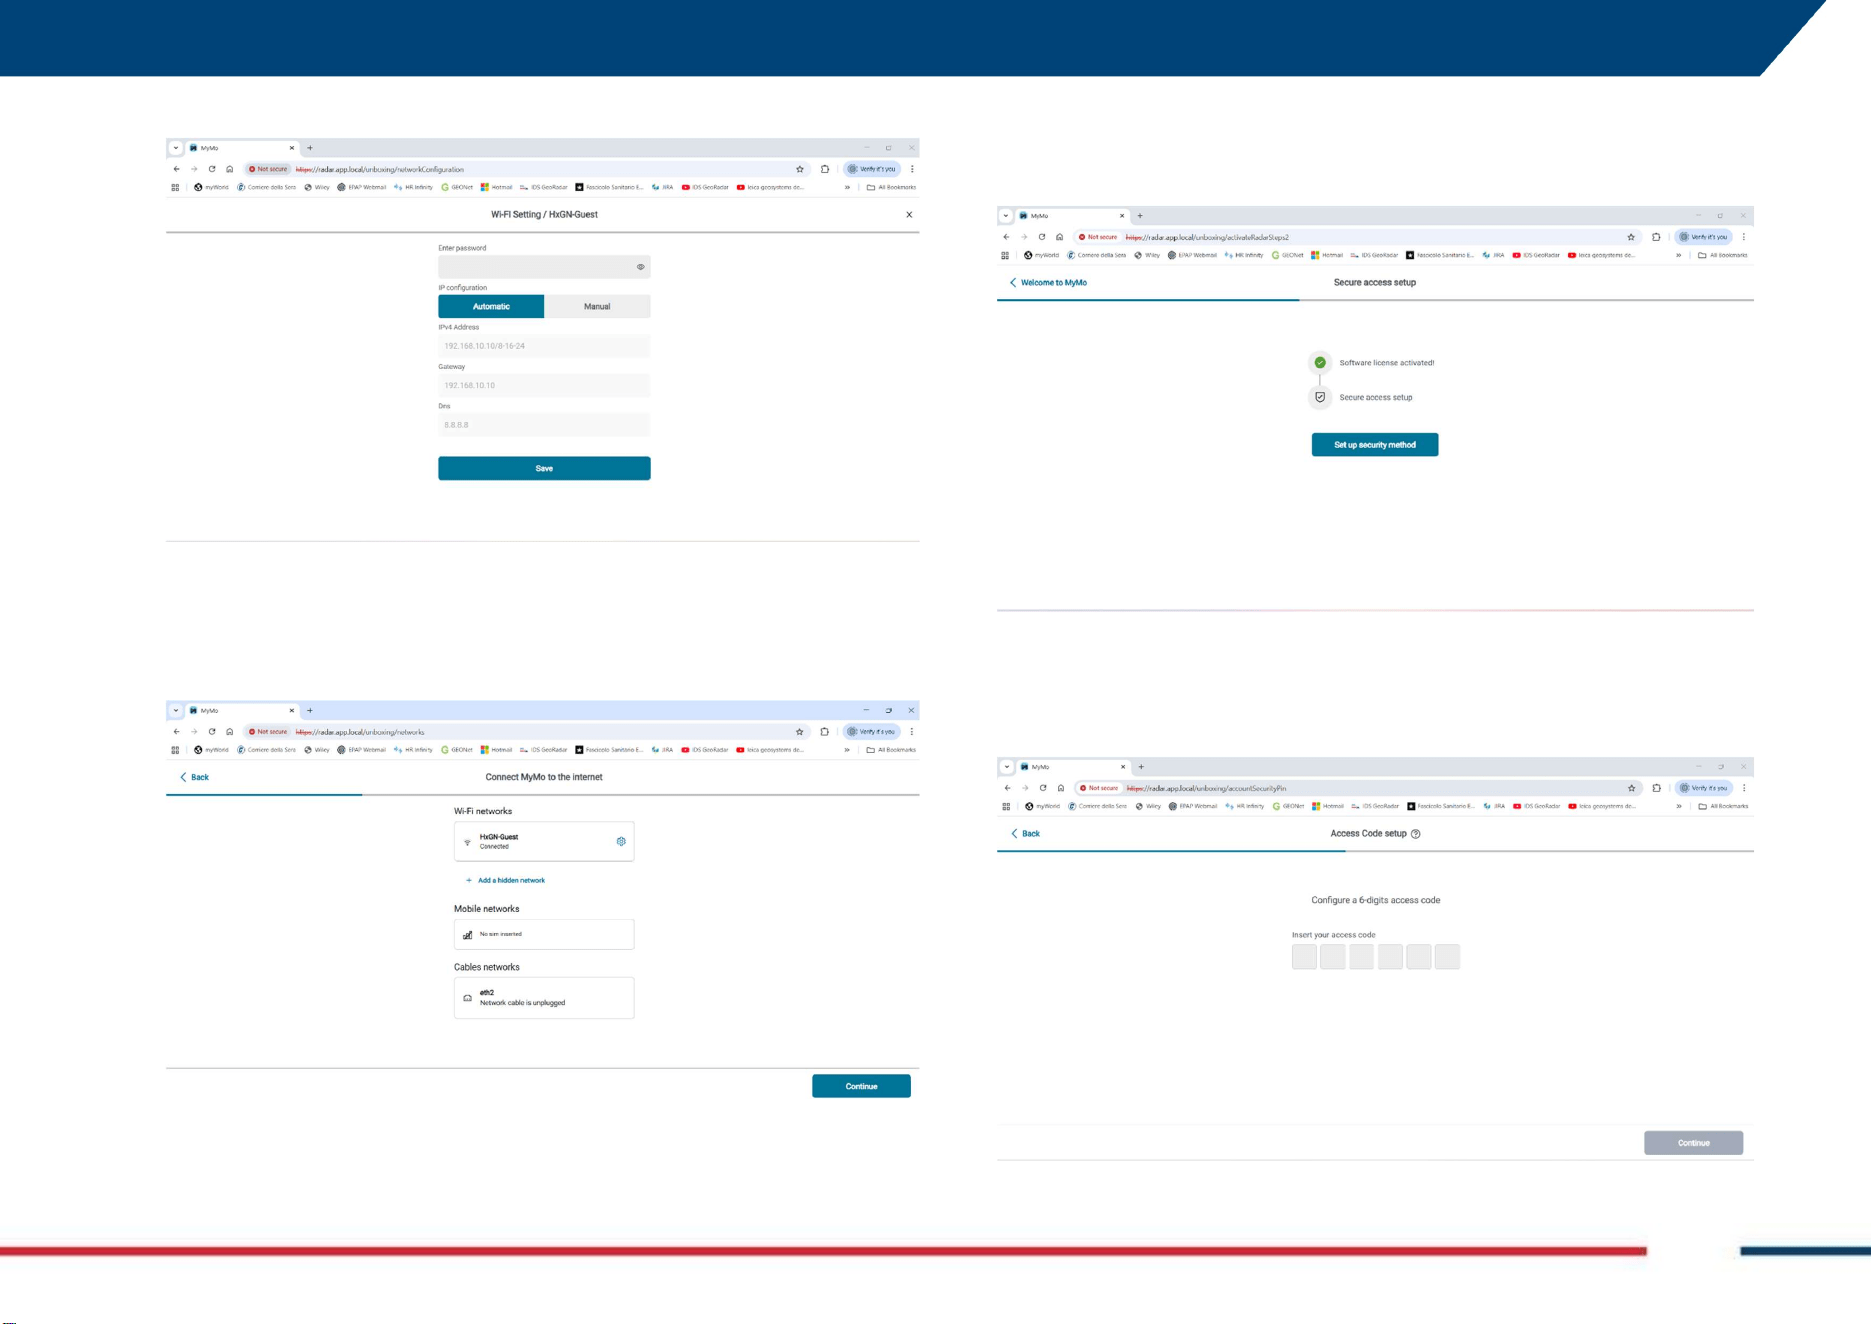Screen dimensions: 1872x1324
Task: Click the Dns field showing 8.8.8.8
Action: (544, 425)
